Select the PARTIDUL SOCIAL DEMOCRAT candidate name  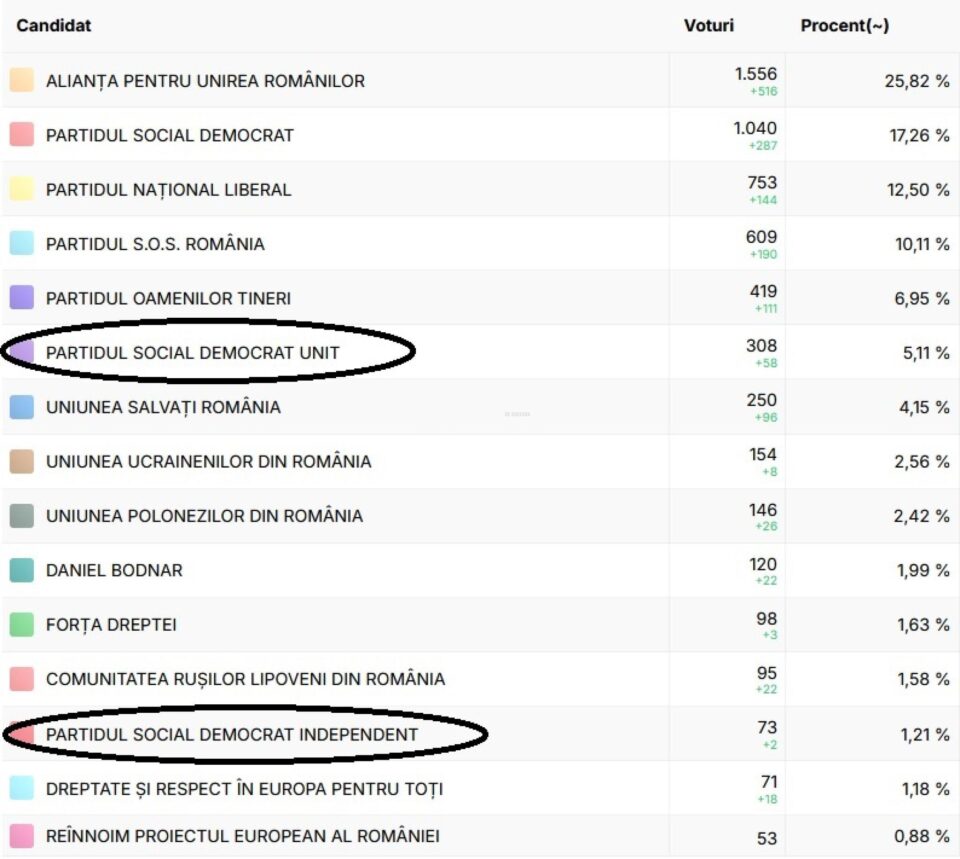tap(170, 135)
